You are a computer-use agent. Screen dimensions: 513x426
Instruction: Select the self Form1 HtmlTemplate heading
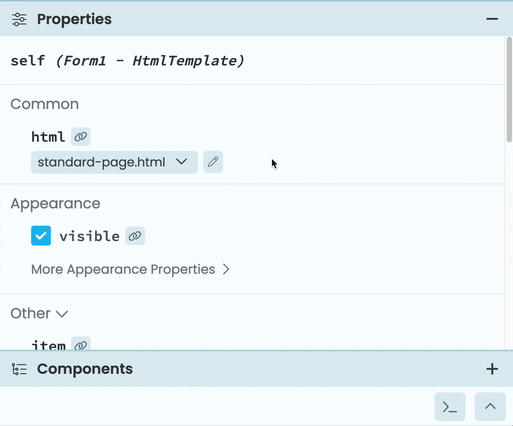tap(127, 61)
